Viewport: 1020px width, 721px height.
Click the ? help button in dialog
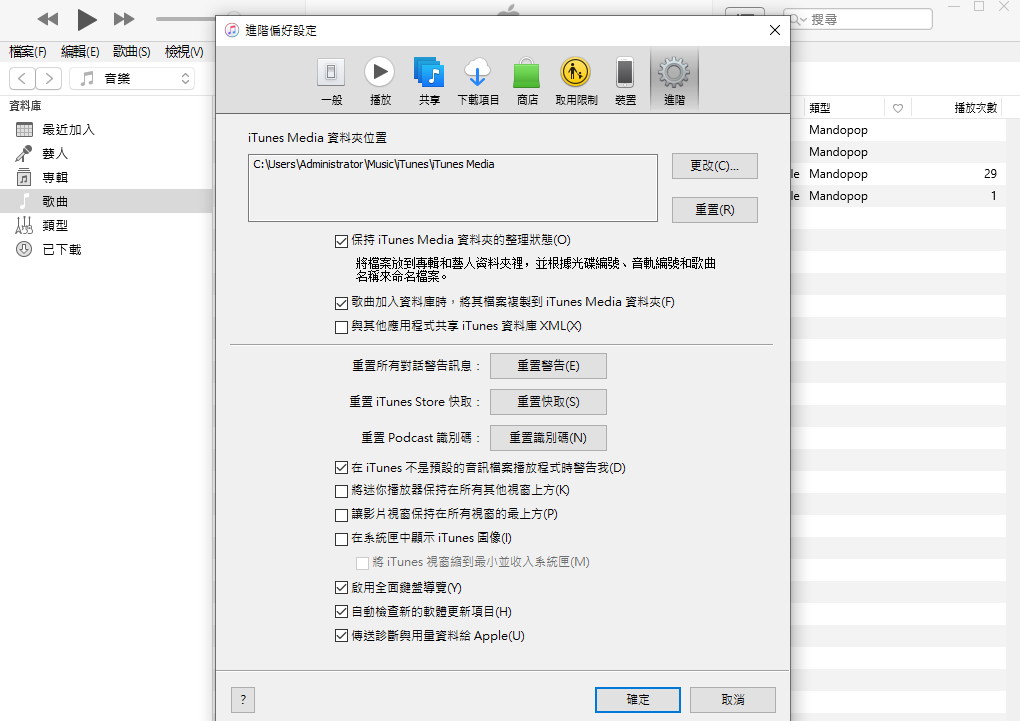coord(243,700)
